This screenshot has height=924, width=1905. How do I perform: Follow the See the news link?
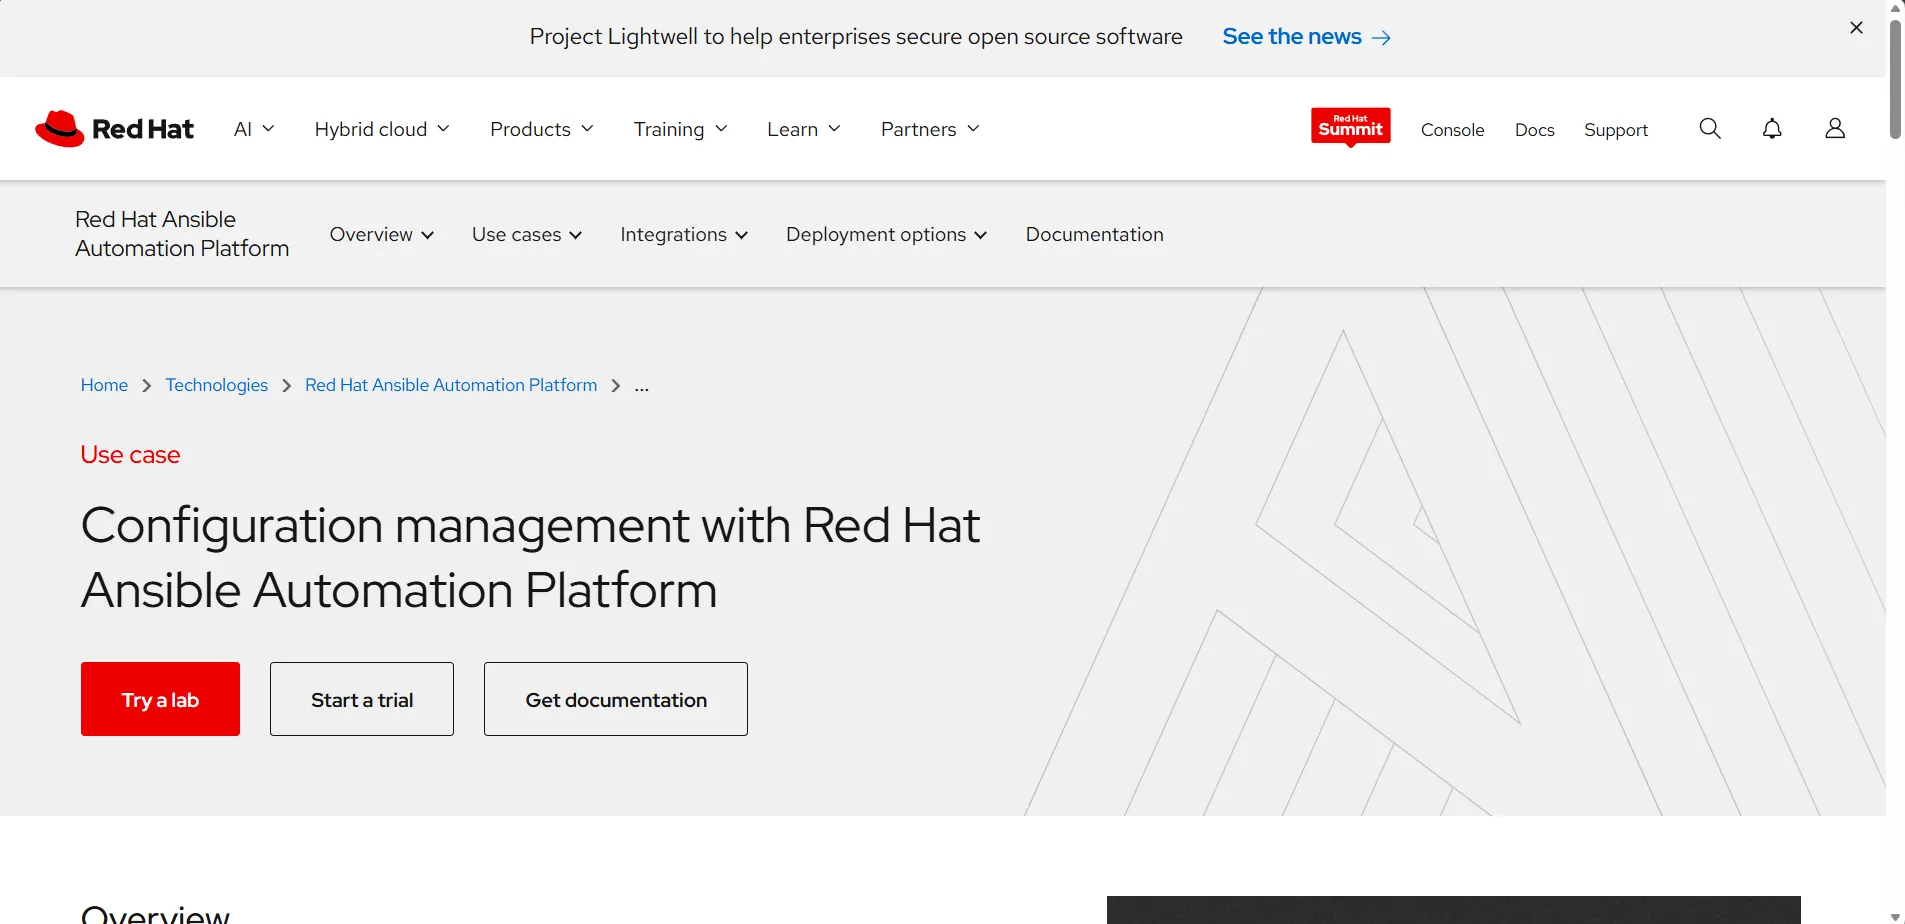1306,37
